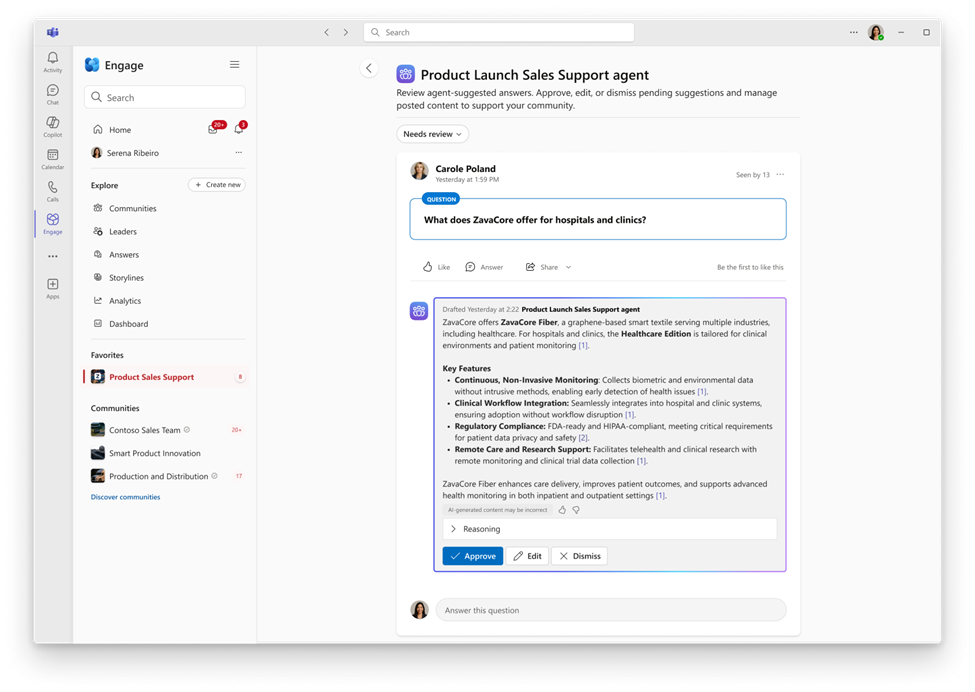The width and height of the screenshot is (975, 692).
Task: Open the Share dropdown arrow
Action: (x=568, y=267)
